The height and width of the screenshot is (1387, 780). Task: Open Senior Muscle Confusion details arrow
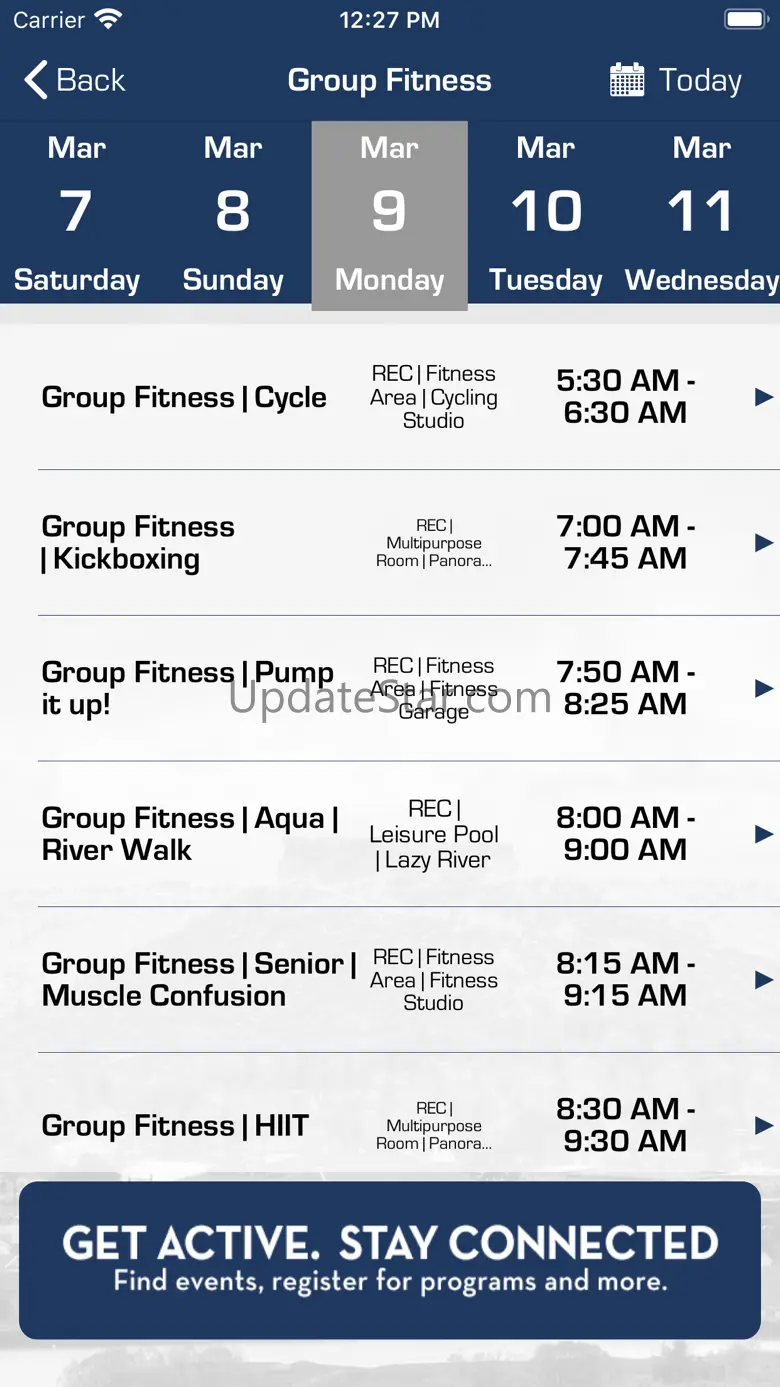(x=764, y=980)
